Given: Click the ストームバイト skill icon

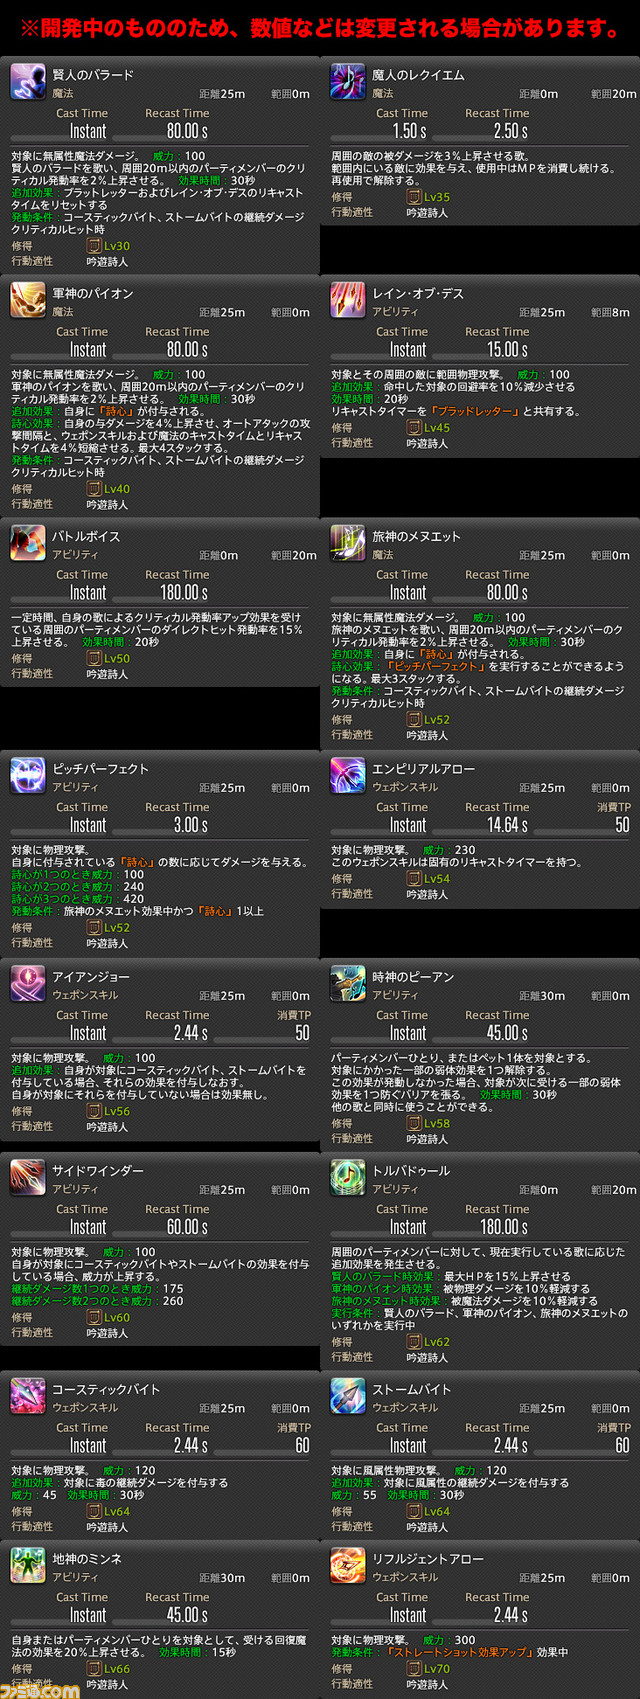Looking at the screenshot, I should (348, 1397).
